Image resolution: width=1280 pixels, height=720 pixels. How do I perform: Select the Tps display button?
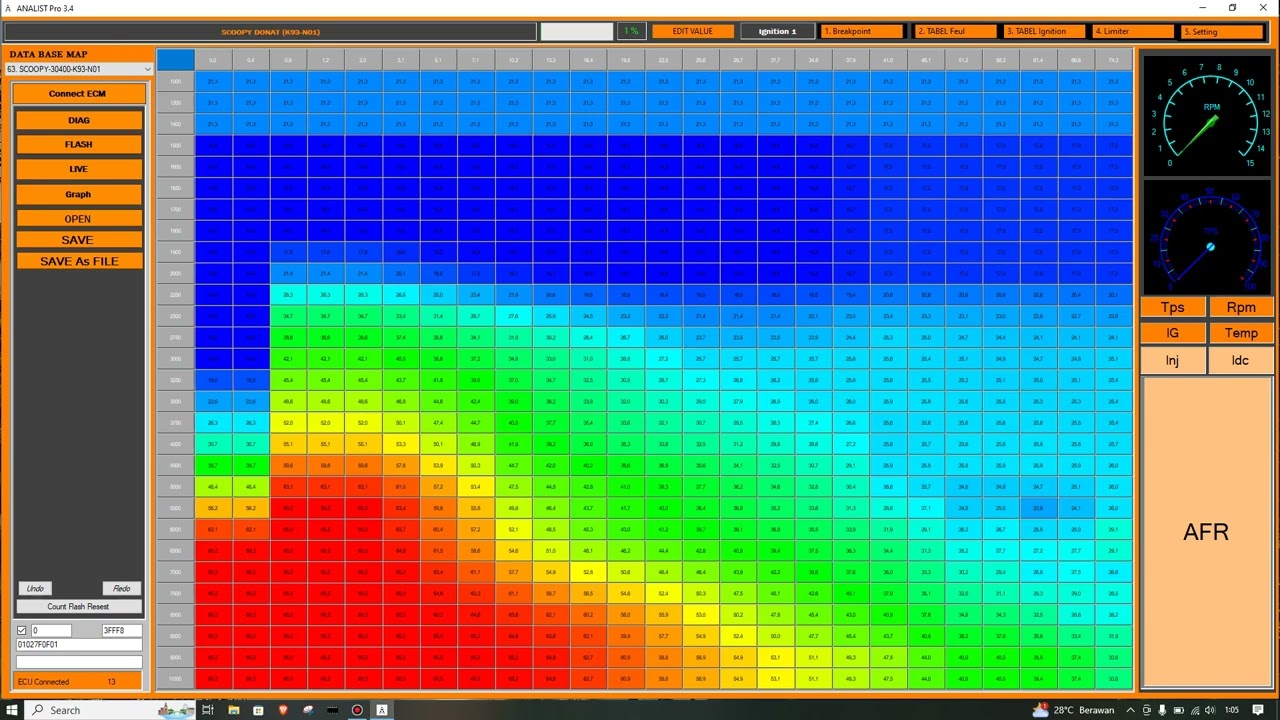1173,308
